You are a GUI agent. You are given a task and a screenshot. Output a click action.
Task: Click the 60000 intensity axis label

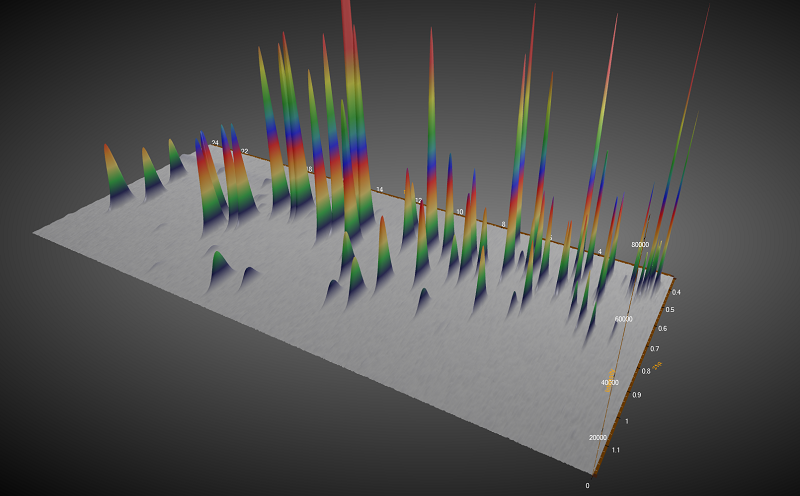tap(623, 318)
